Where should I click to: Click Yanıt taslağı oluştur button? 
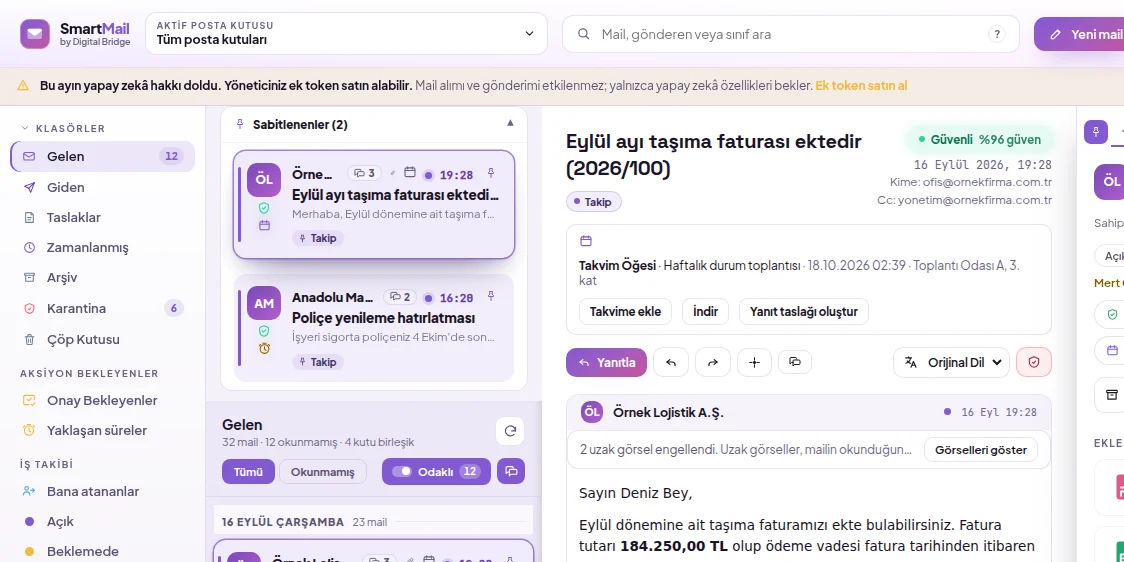pyautogui.click(x=804, y=312)
